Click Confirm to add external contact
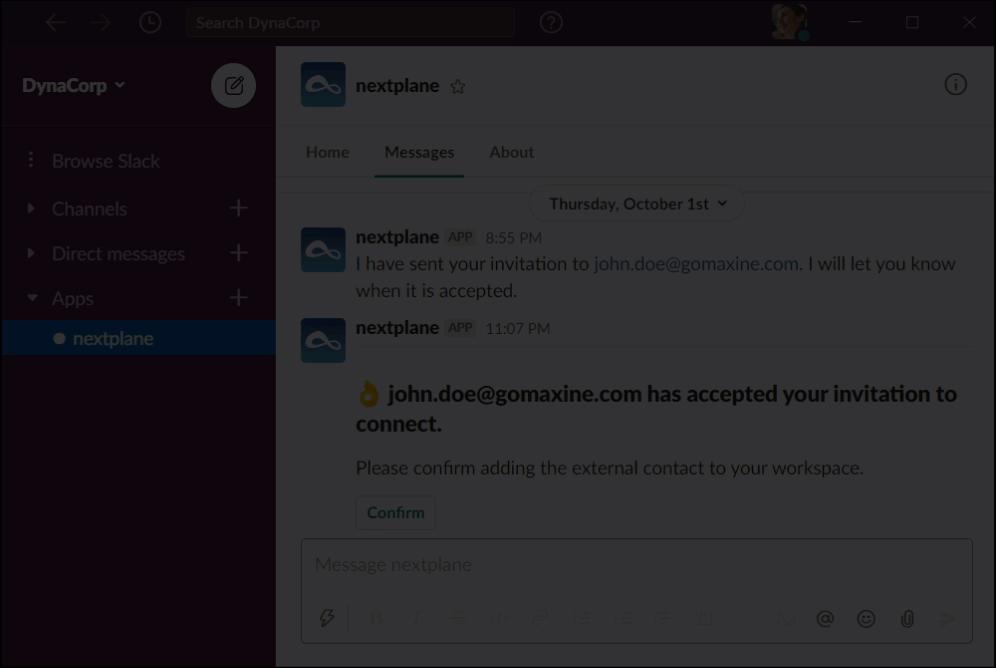Screen dimensions: 996x668 [396, 512]
